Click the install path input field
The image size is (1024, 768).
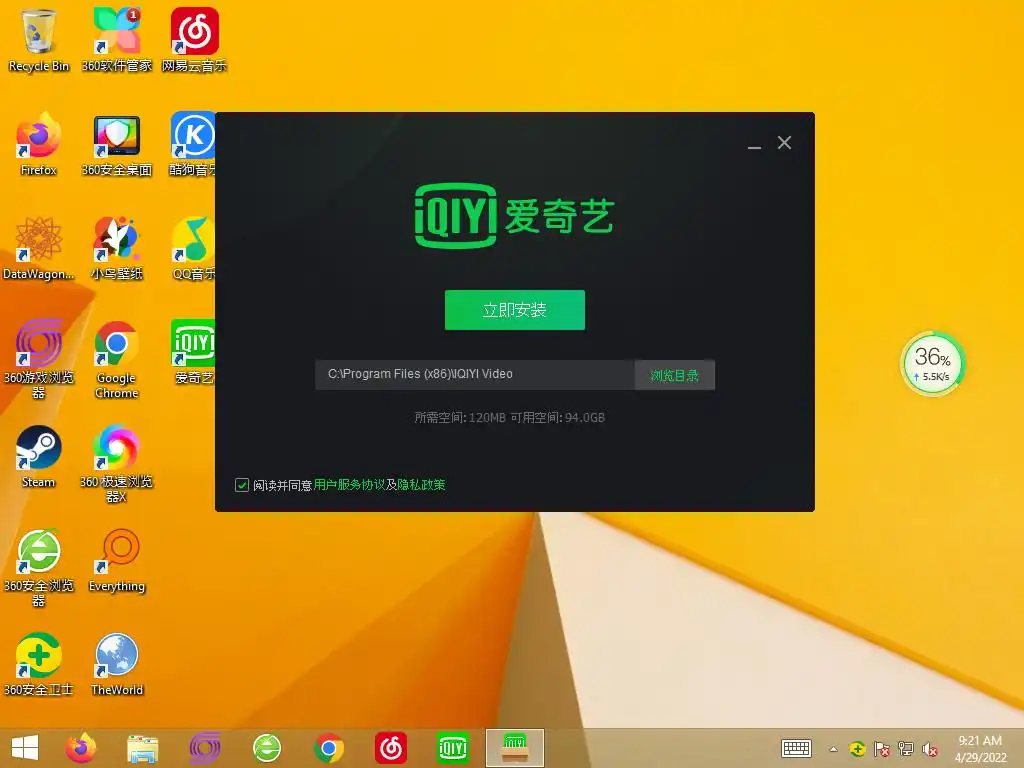click(475, 375)
